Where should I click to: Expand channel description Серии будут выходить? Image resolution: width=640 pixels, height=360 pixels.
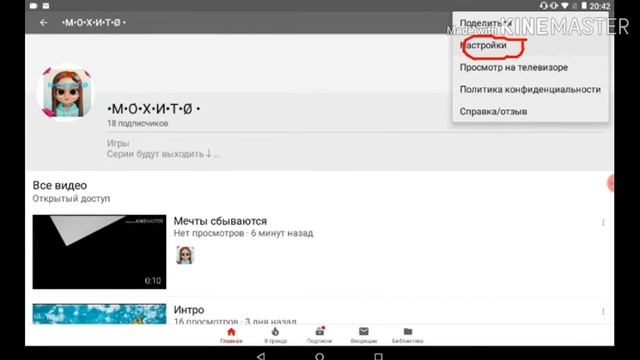pyautogui.click(x=163, y=154)
